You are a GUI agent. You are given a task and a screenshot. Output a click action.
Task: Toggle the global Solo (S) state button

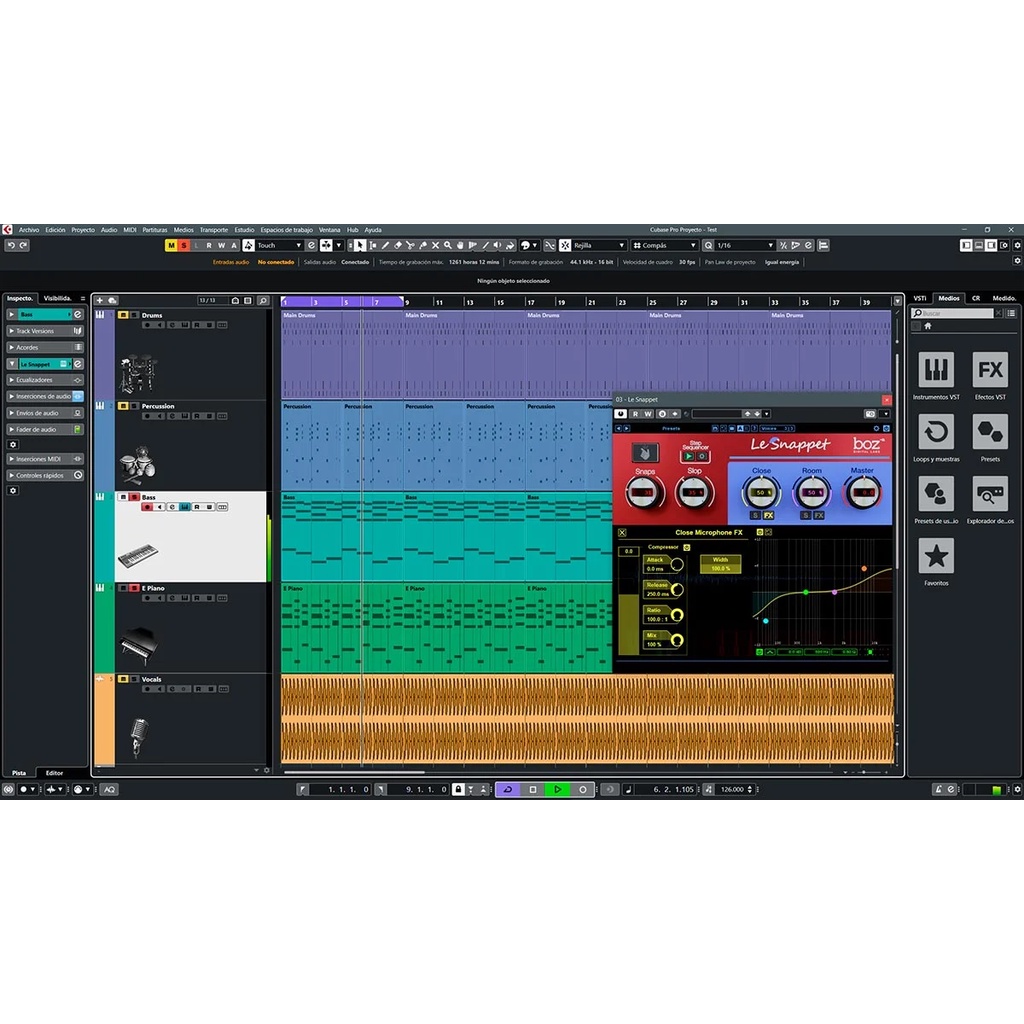pos(184,245)
